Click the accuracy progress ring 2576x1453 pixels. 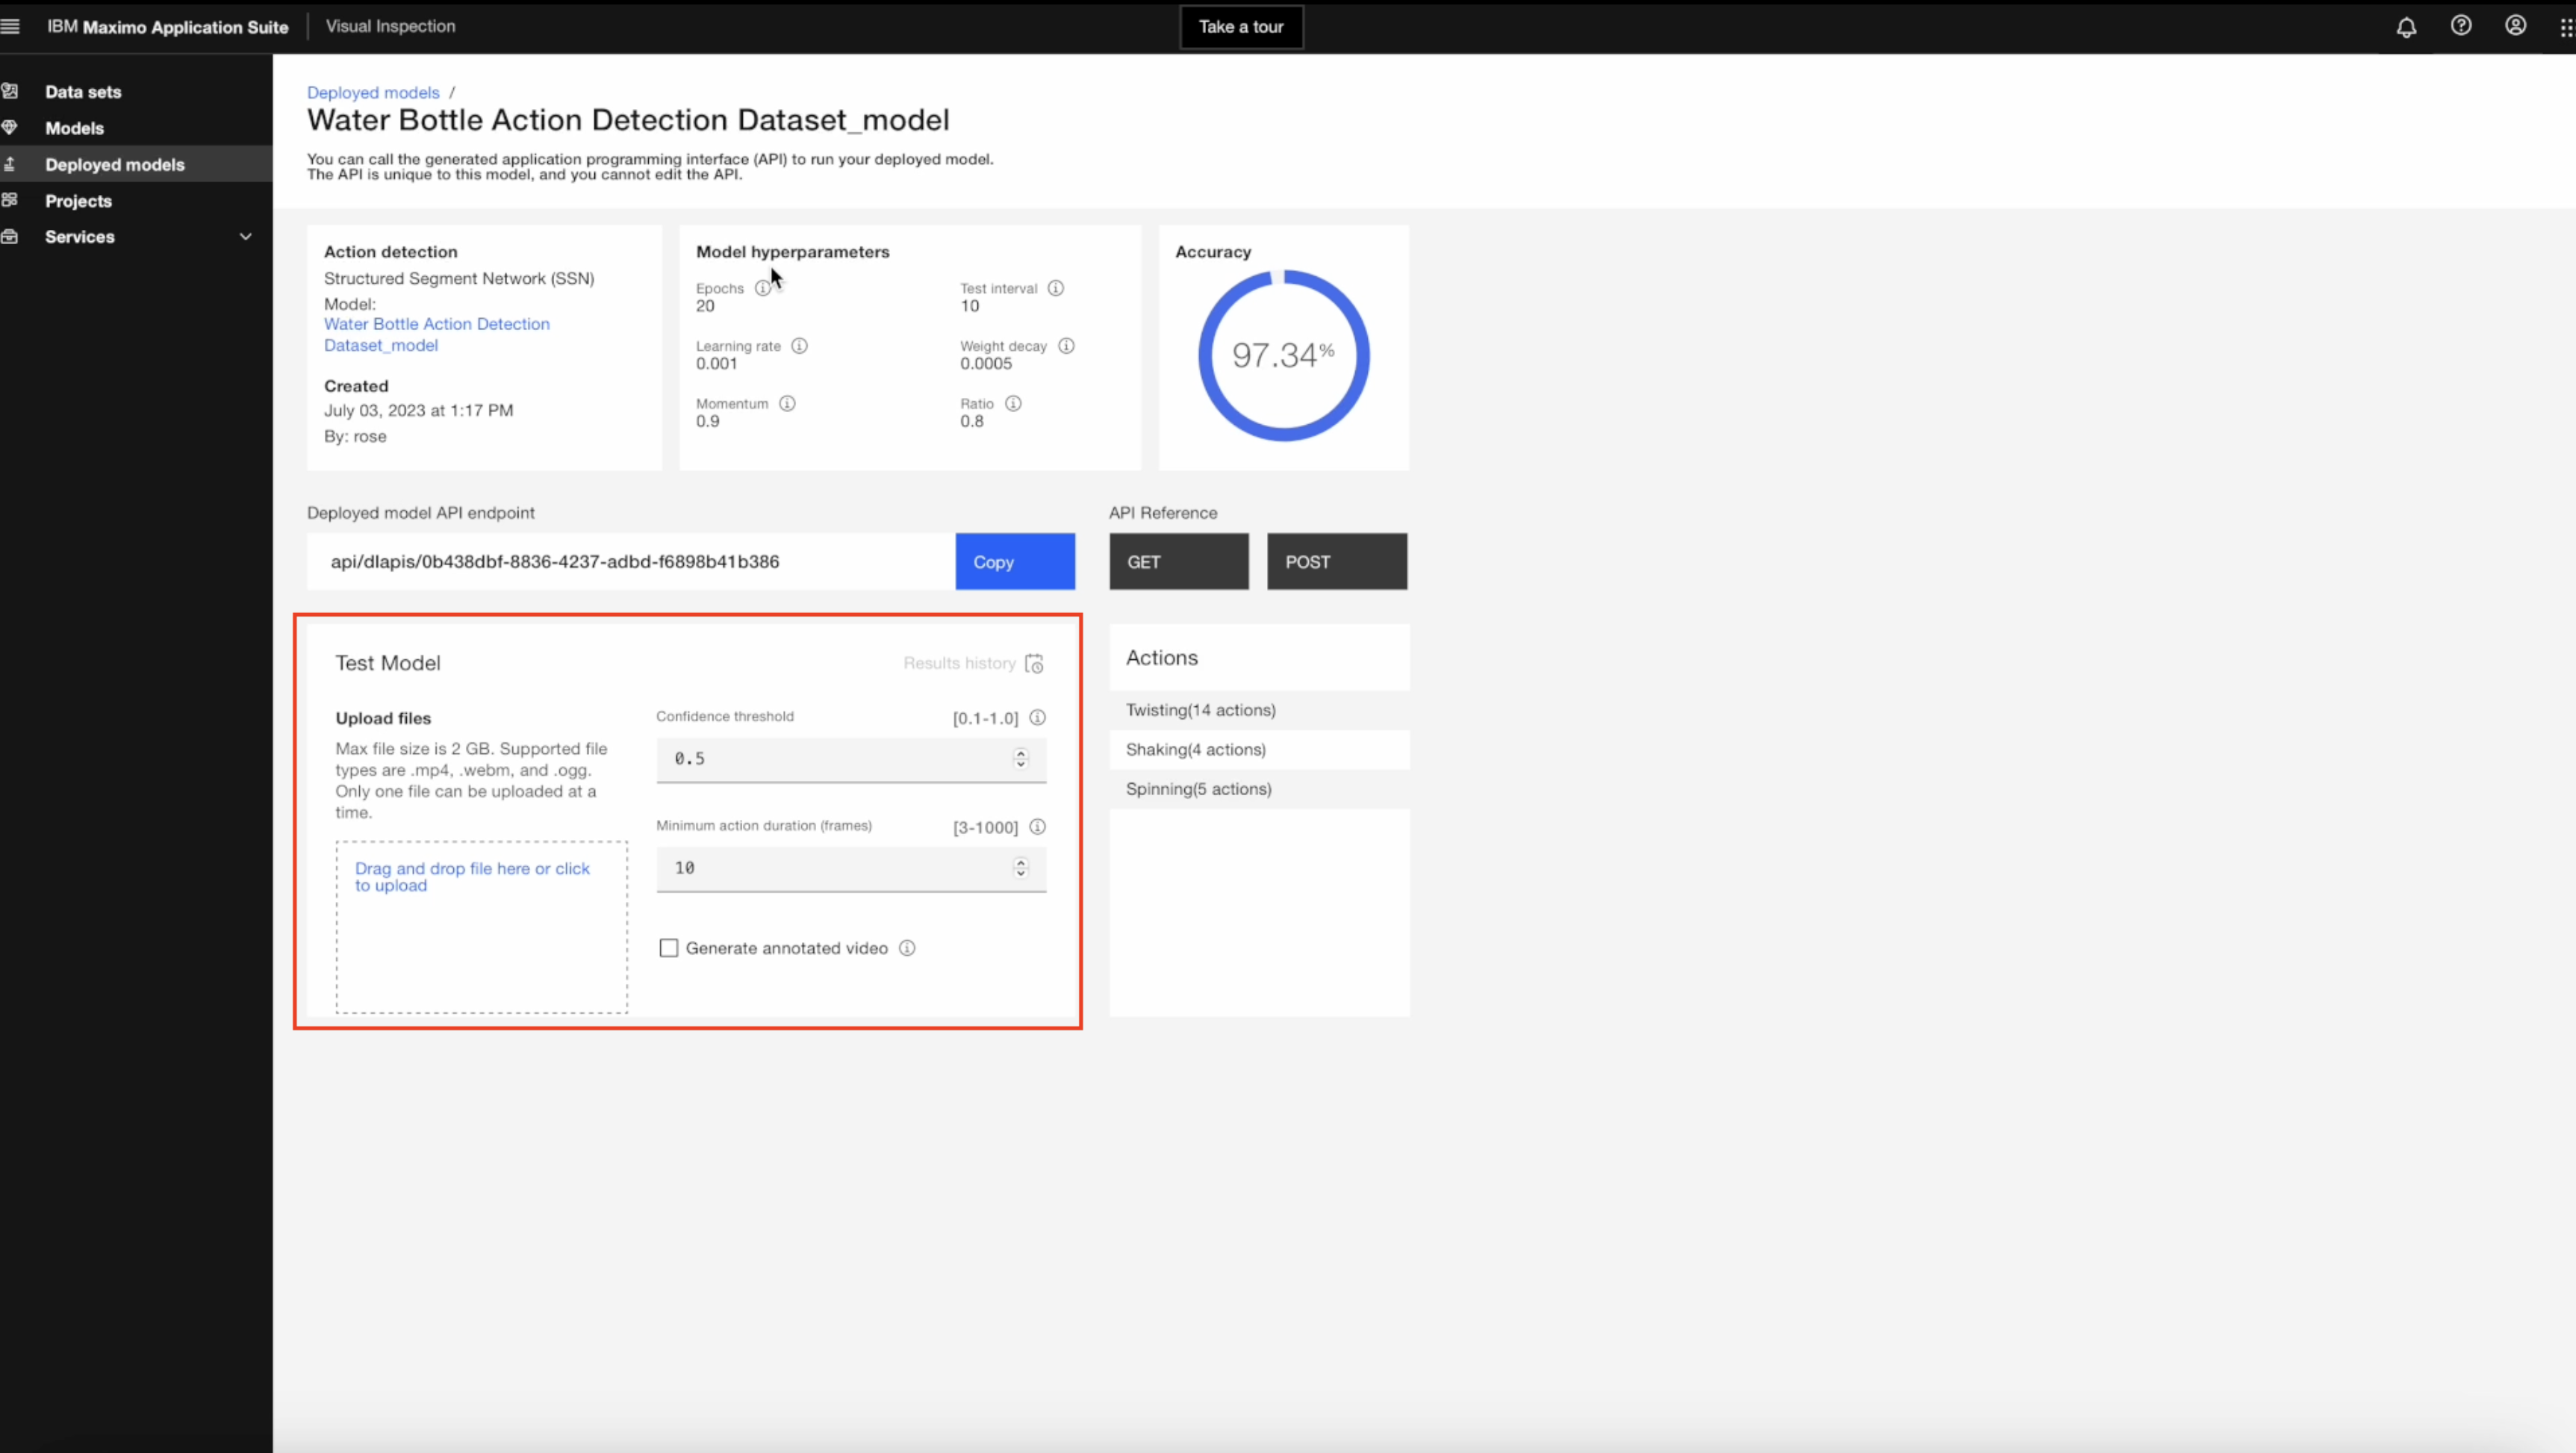(1283, 355)
